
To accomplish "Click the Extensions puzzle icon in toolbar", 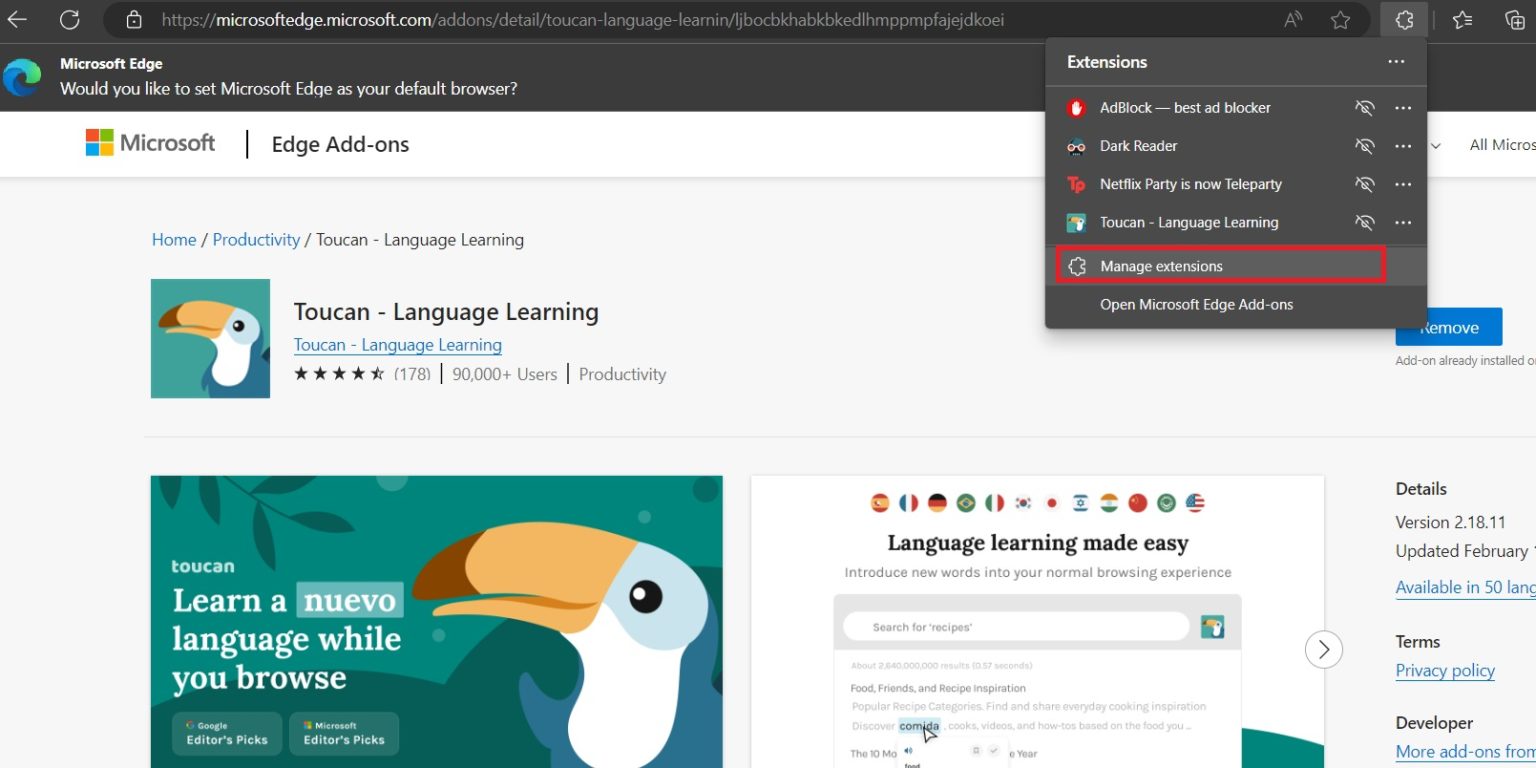I will tap(1404, 20).
